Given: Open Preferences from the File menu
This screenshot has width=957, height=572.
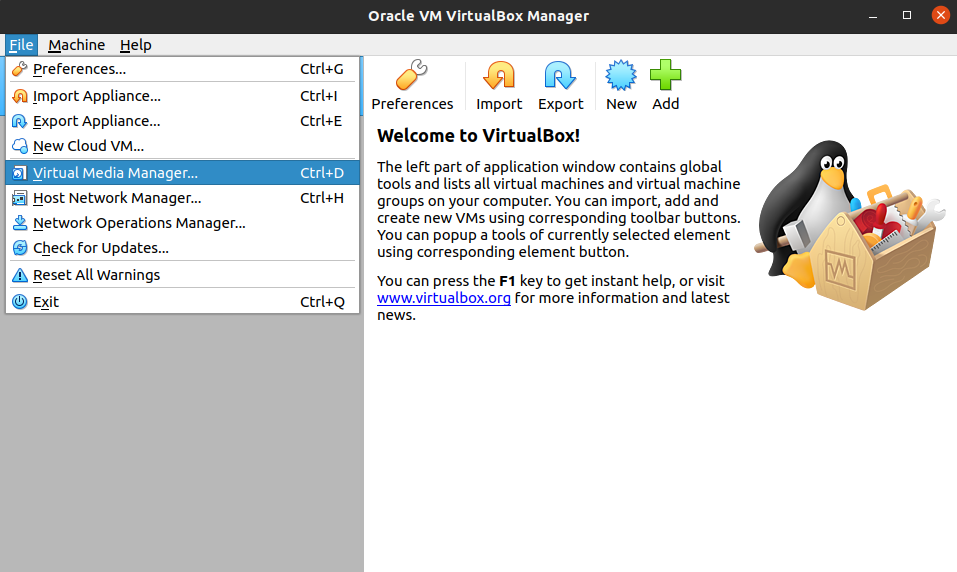Looking at the screenshot, I should click(182, 69).
